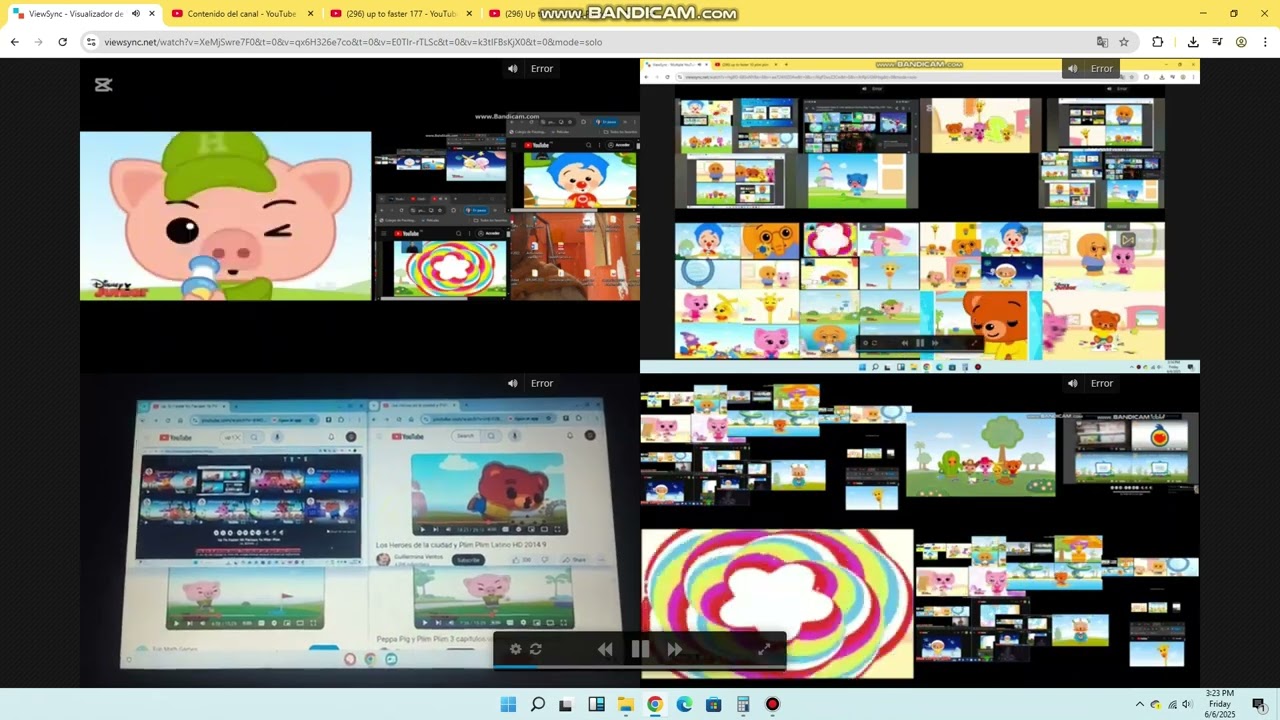
Task: Launch Microsoft Edge from taskbar
Action: [684, 704]
